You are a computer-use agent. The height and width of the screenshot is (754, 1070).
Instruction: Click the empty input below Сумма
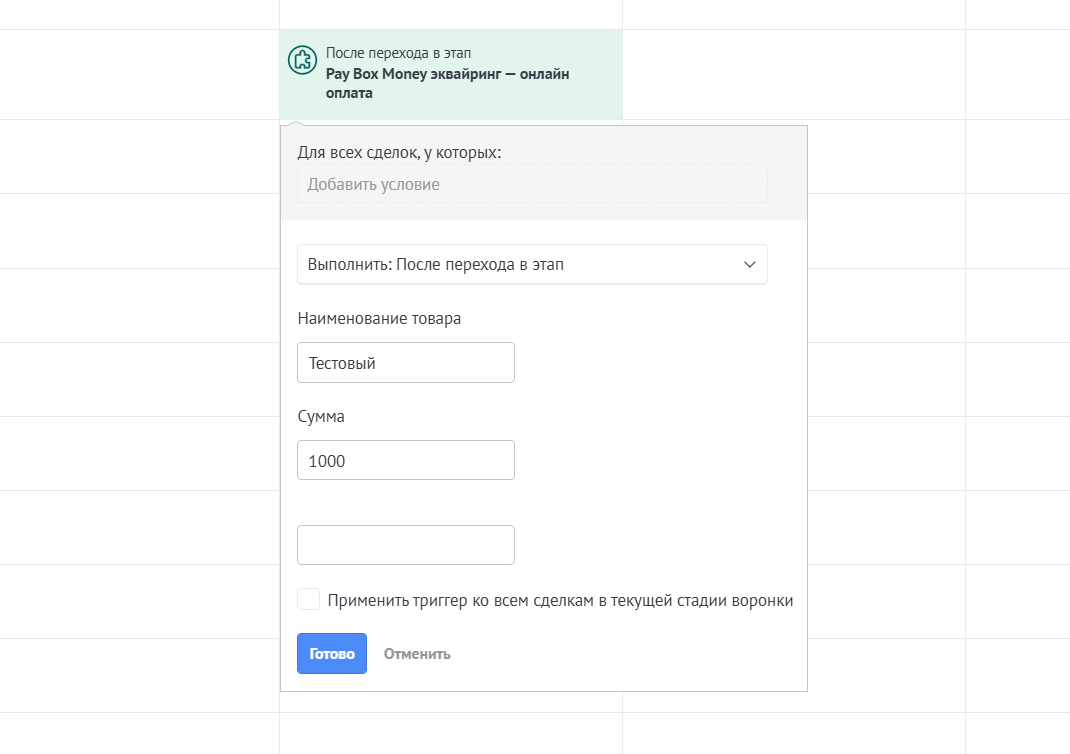pyautogui.click(x=406, y=545)
